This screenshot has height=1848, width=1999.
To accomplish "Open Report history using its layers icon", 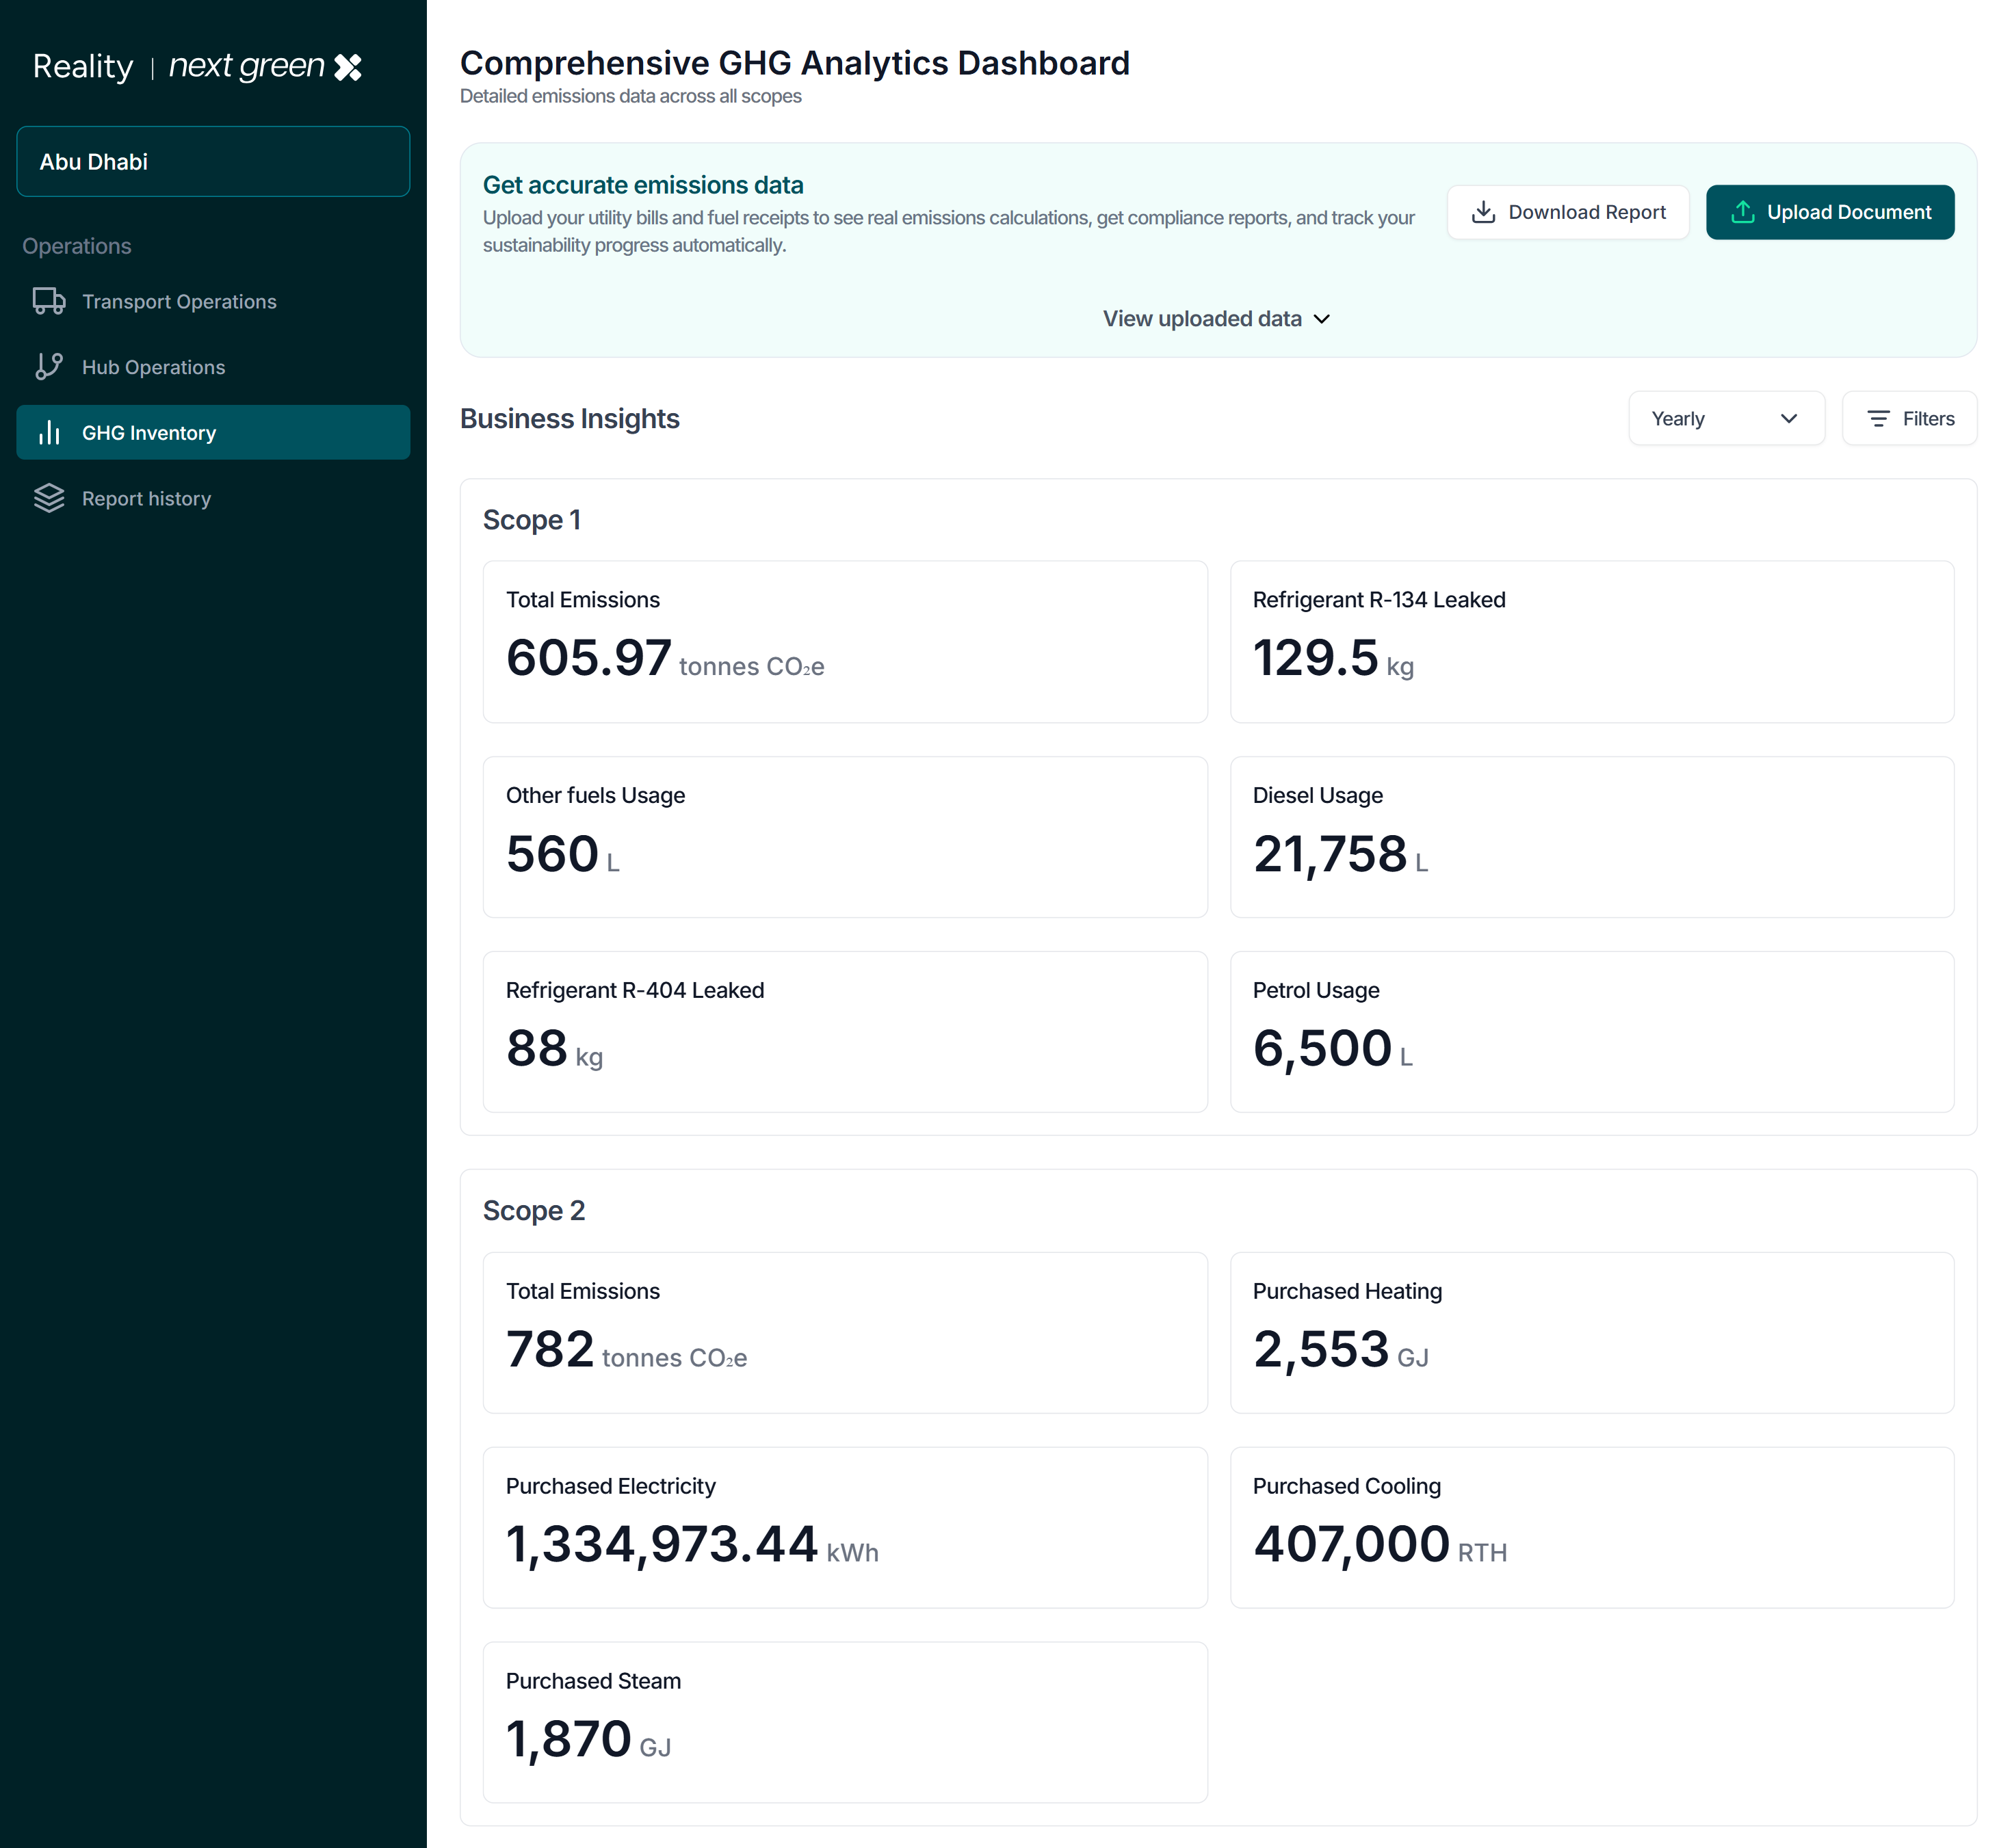I will pyautogui.click(x=49, y=498).
